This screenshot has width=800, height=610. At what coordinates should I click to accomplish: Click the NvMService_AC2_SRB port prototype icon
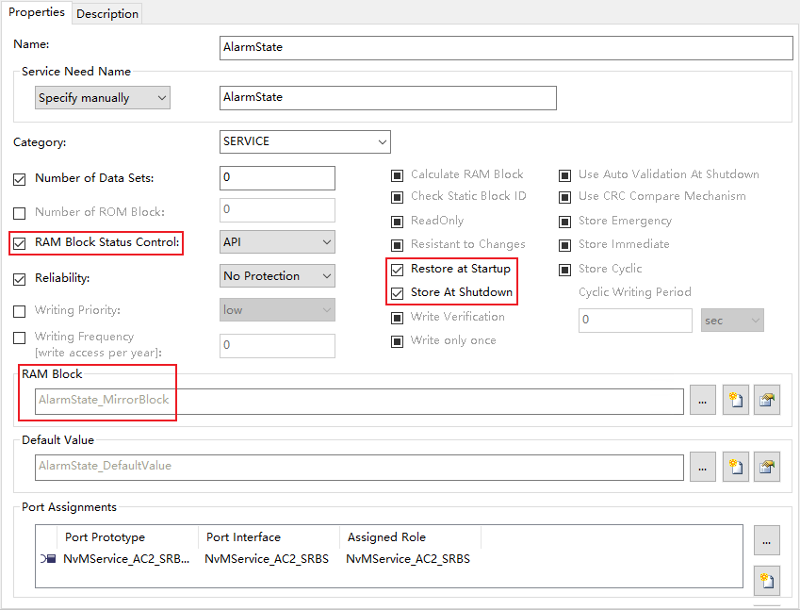coord(48,558)
